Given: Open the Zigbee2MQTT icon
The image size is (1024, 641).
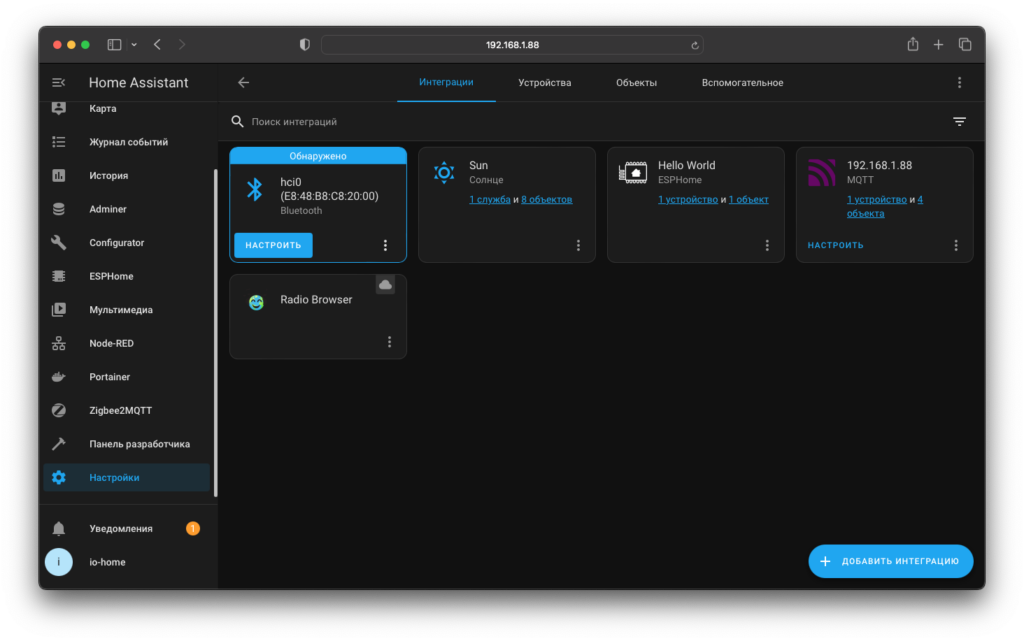Looking at the screenshot, I should tap(59, 411).
